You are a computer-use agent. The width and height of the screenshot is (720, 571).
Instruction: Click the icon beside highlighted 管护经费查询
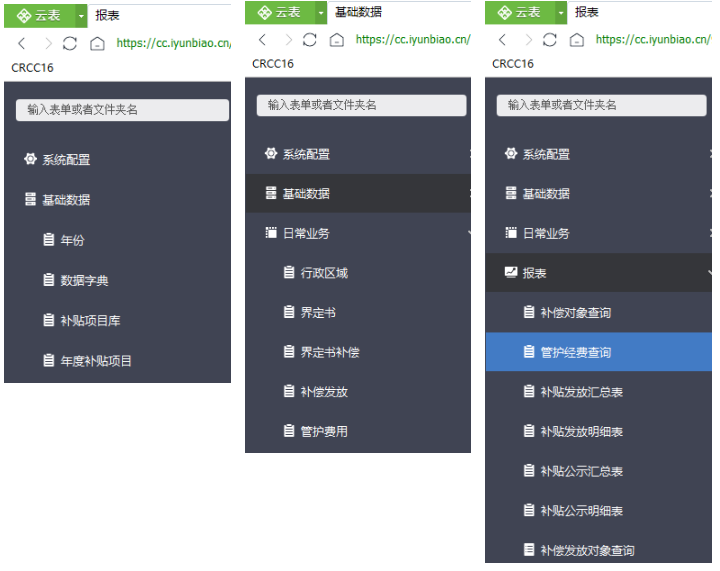point(529,352)
